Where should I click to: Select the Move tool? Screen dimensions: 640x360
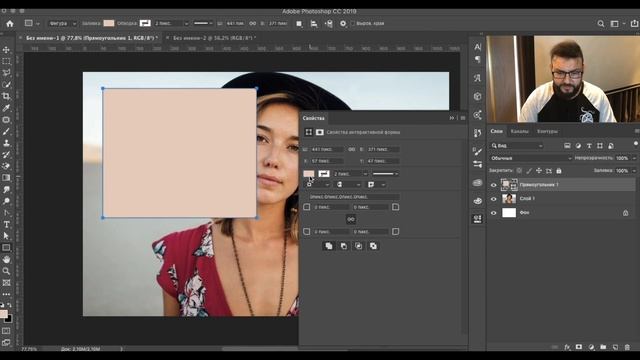click(6, 50)
